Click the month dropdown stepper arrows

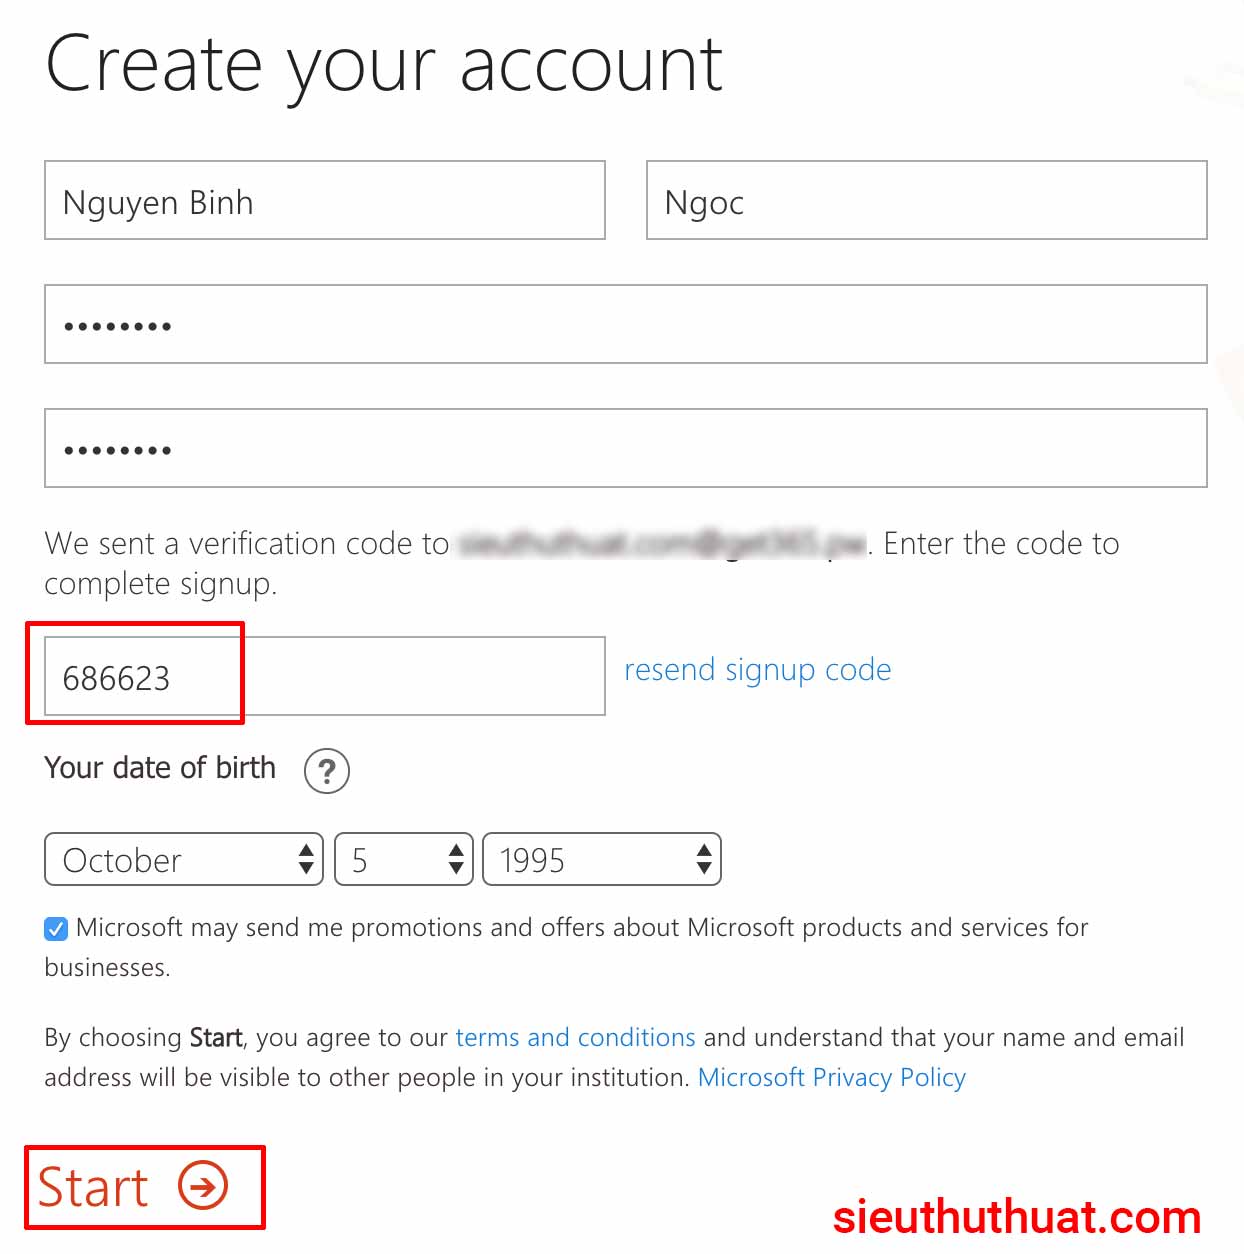pyautogui.click(x=306, y=859)
